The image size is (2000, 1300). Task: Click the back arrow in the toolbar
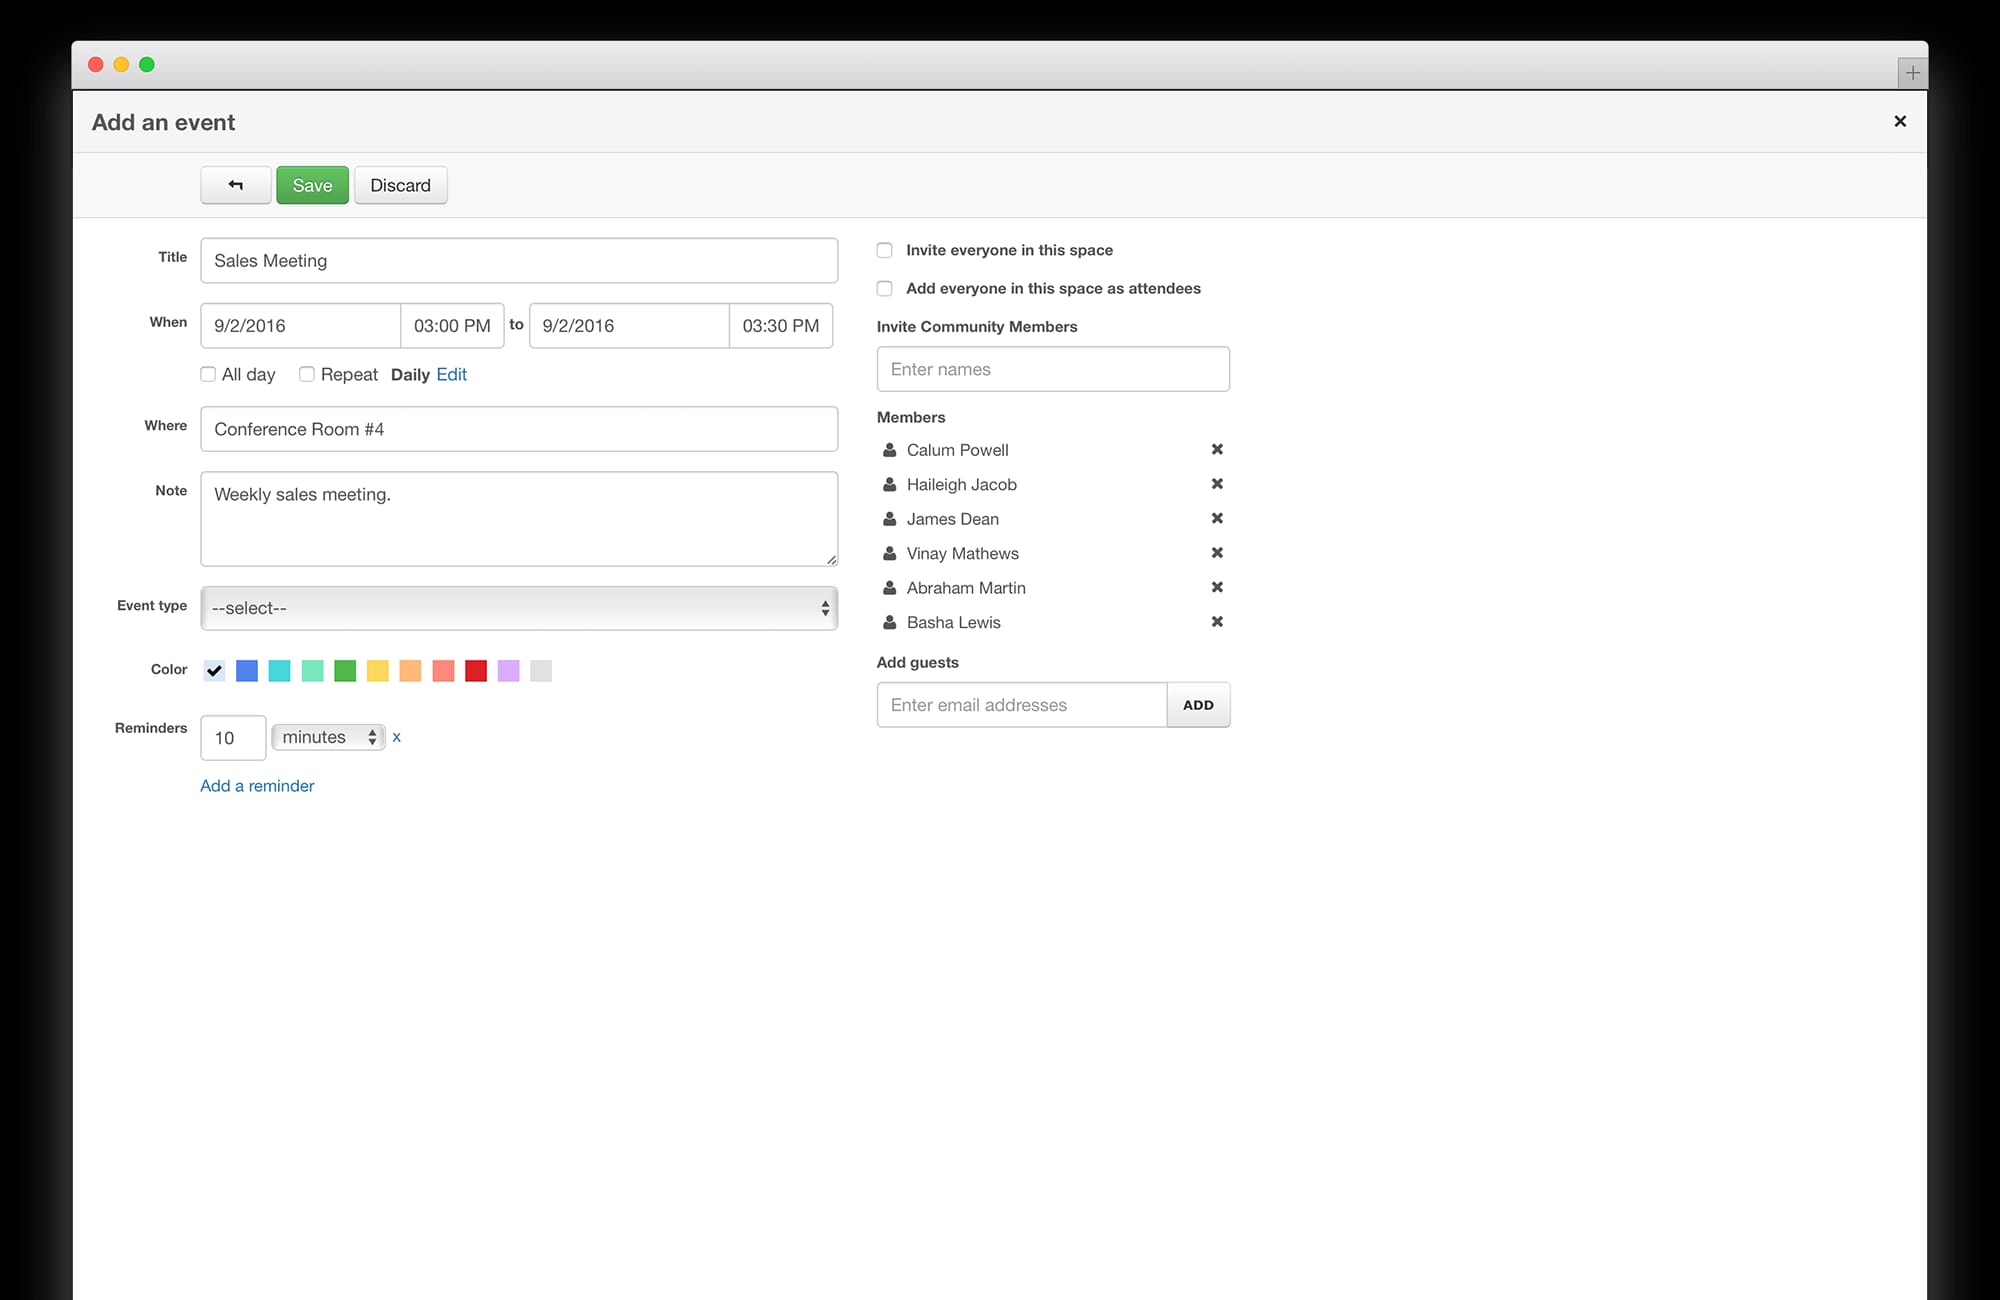click(234, 185)
